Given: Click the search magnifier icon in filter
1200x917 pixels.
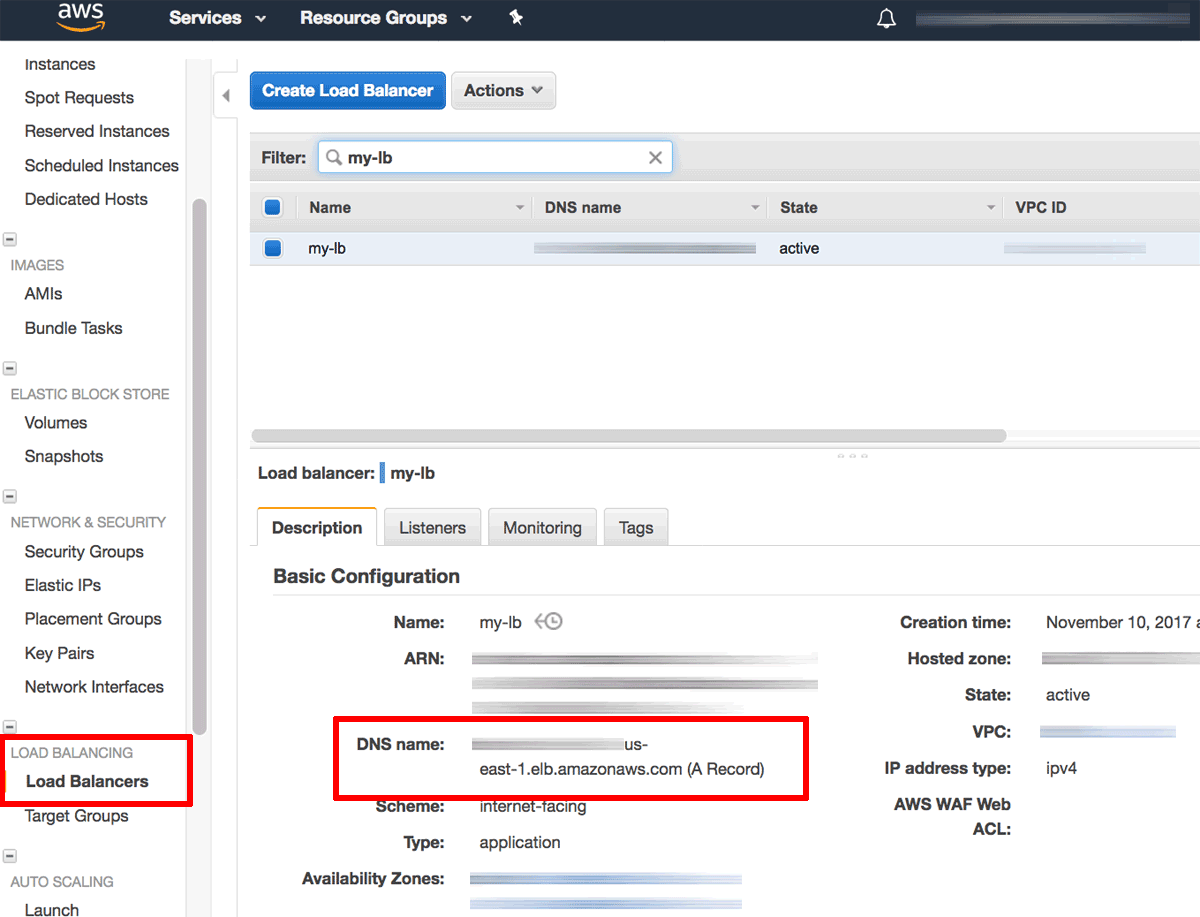Looking at the screenshot, I should coord(334,157).
